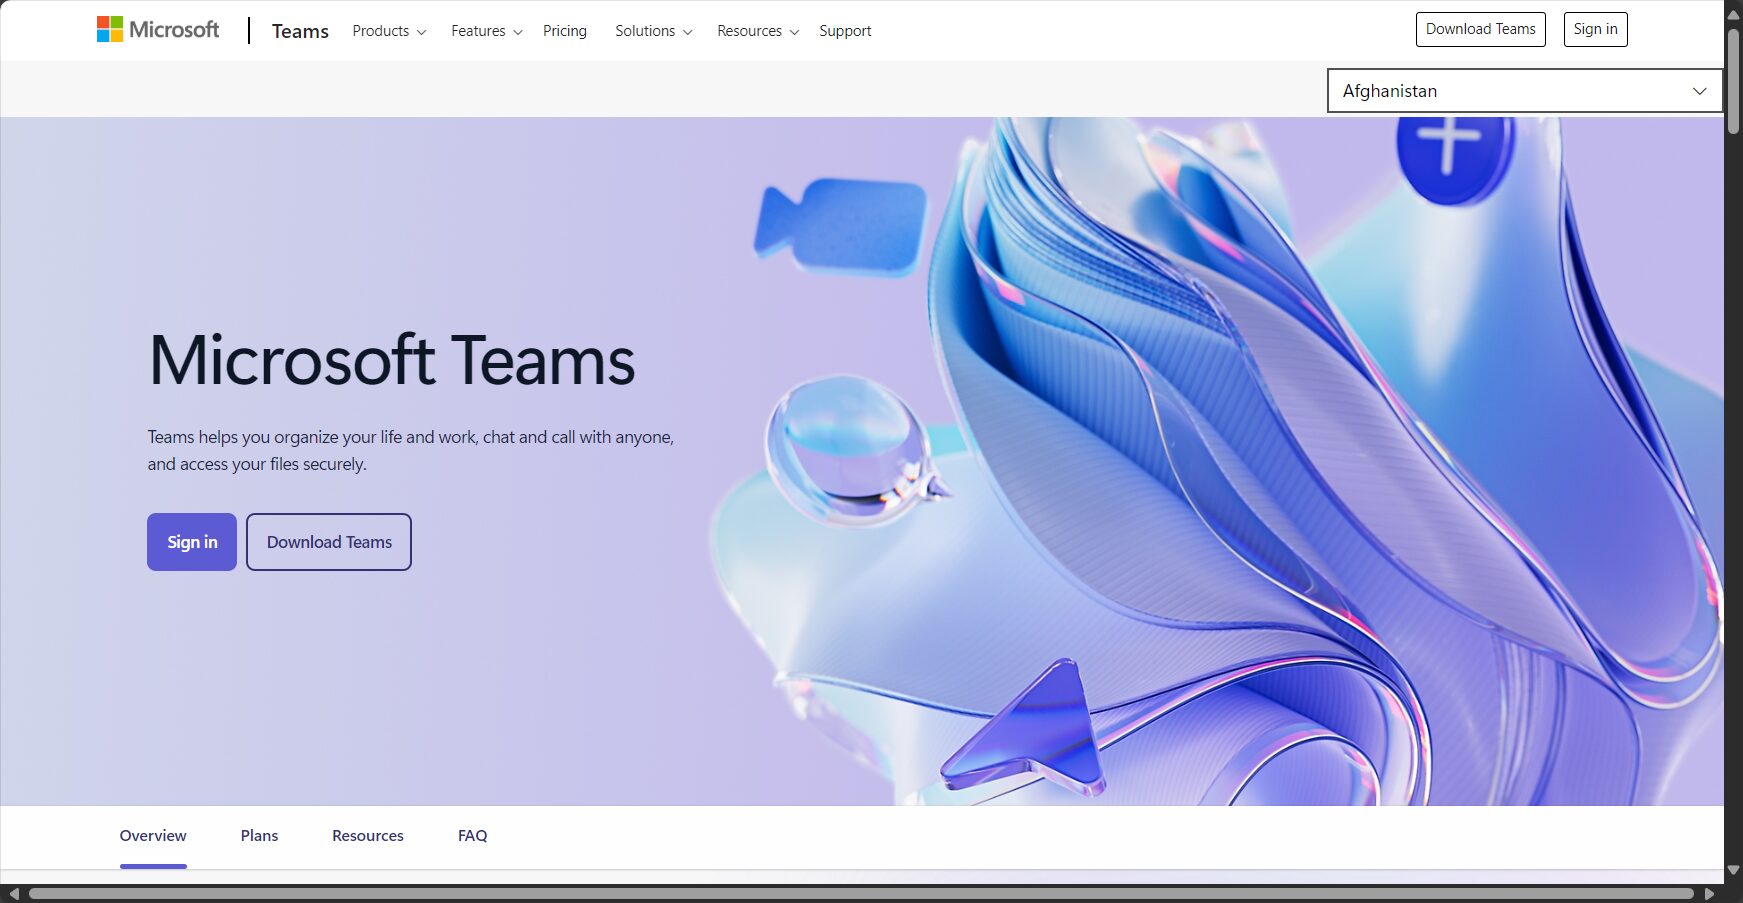Screen dimensions: 1743x903
Task: Click the vertical scrollbar down arrow
Action: coord(1734,870)
